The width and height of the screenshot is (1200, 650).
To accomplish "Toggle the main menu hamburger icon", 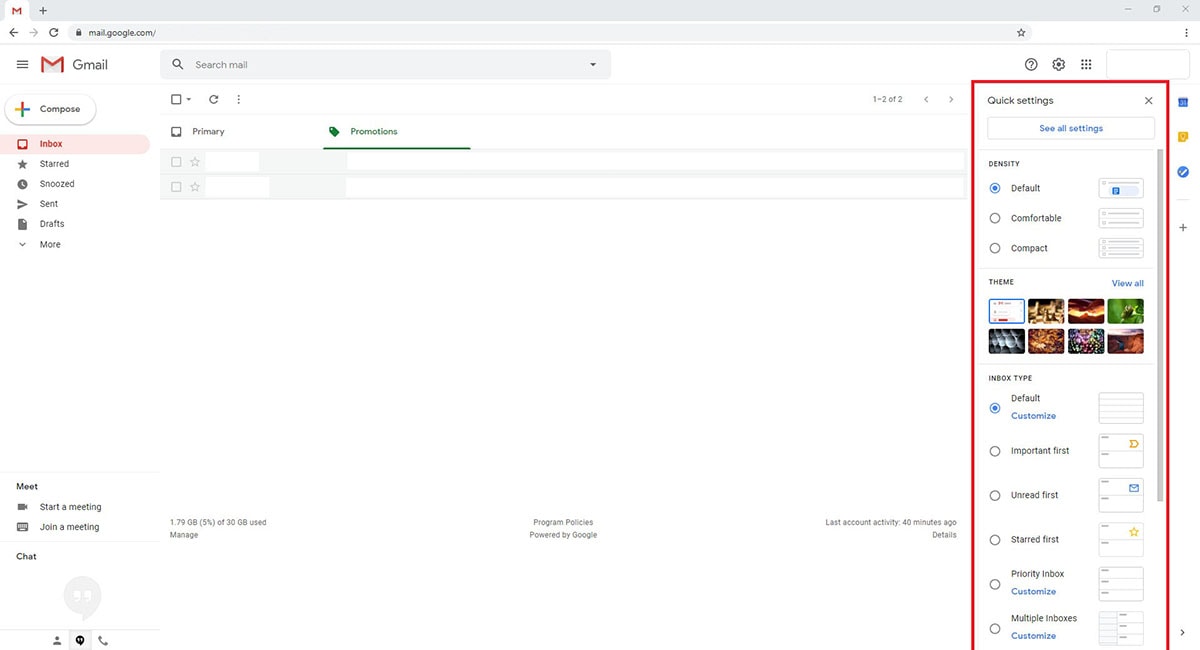I will coord(22,65).
